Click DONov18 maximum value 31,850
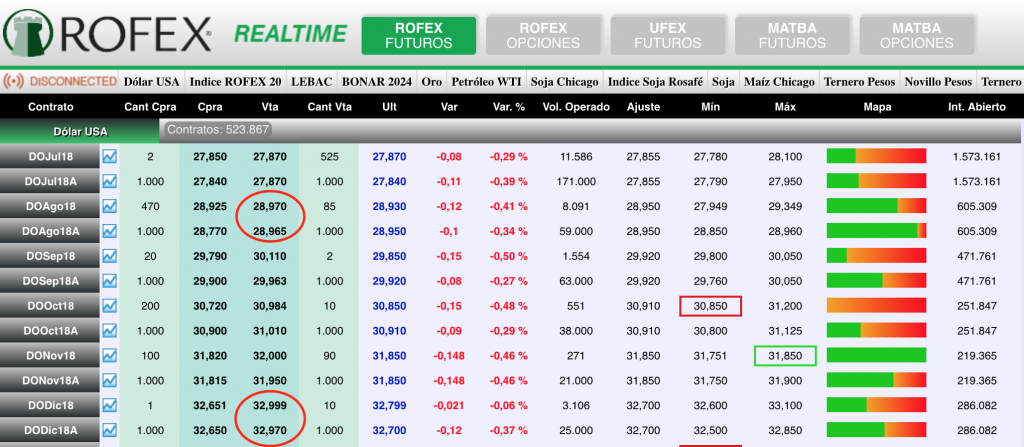Viewport: 1024px width, 447px height. [x=785, y=356]
